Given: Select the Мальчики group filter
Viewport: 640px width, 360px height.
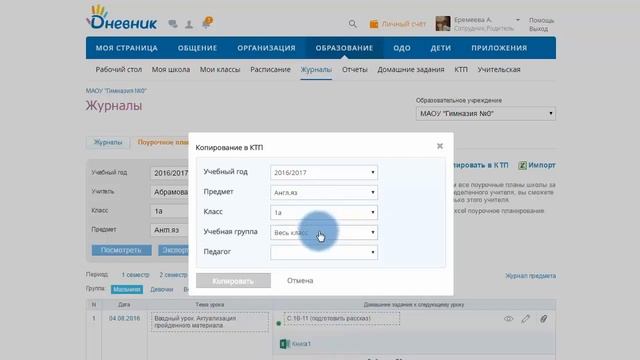Looking at the screenshot, I should (x=127, y=289).
